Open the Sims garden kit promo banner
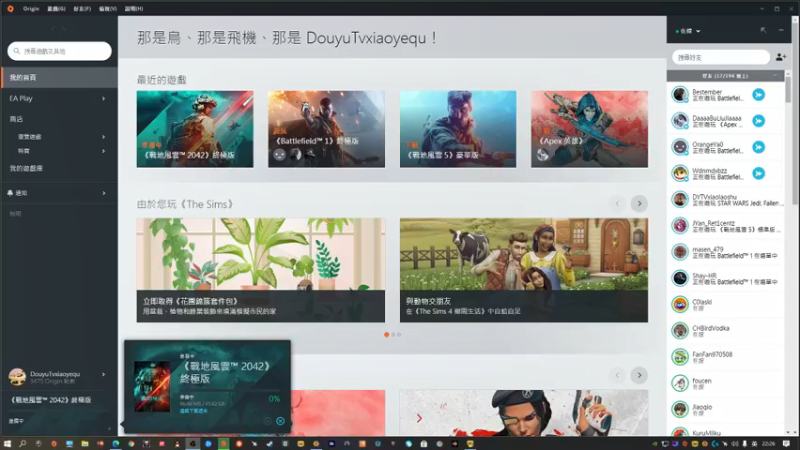 point(261,270)
